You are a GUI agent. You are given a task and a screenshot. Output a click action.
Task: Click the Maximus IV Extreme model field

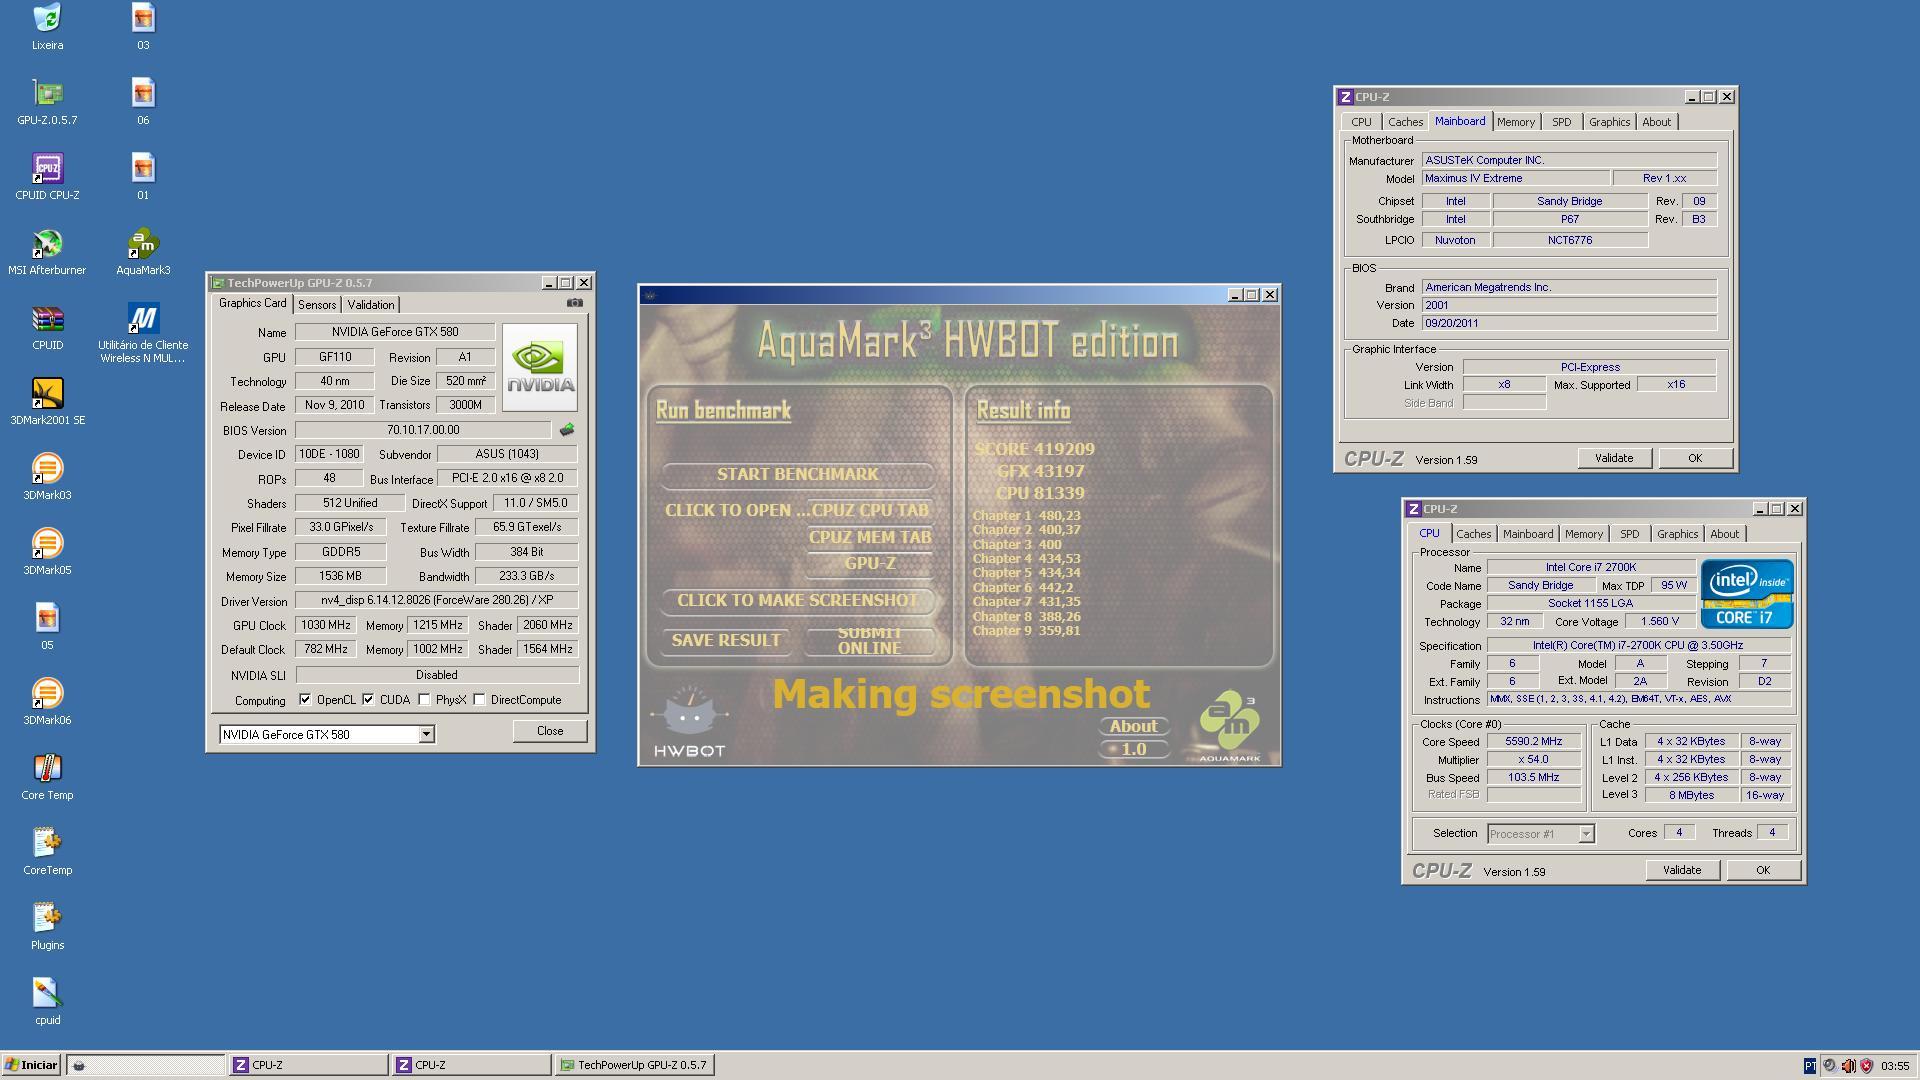[1516, 178]
